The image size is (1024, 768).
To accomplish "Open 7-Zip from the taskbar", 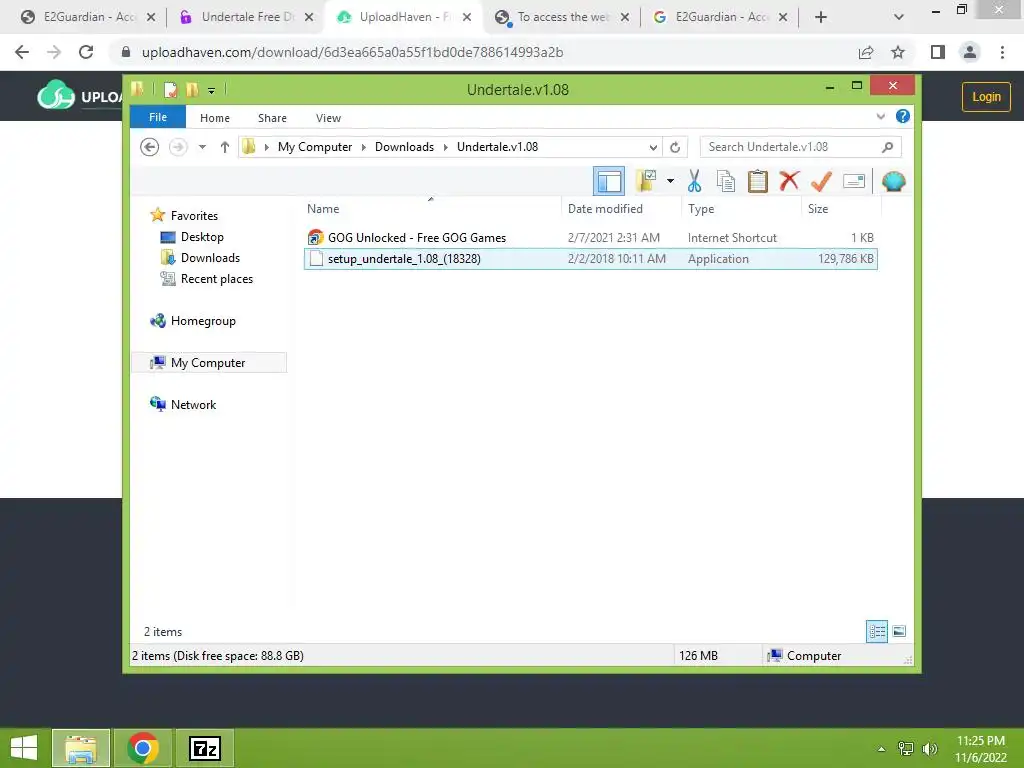I will 205,748.
